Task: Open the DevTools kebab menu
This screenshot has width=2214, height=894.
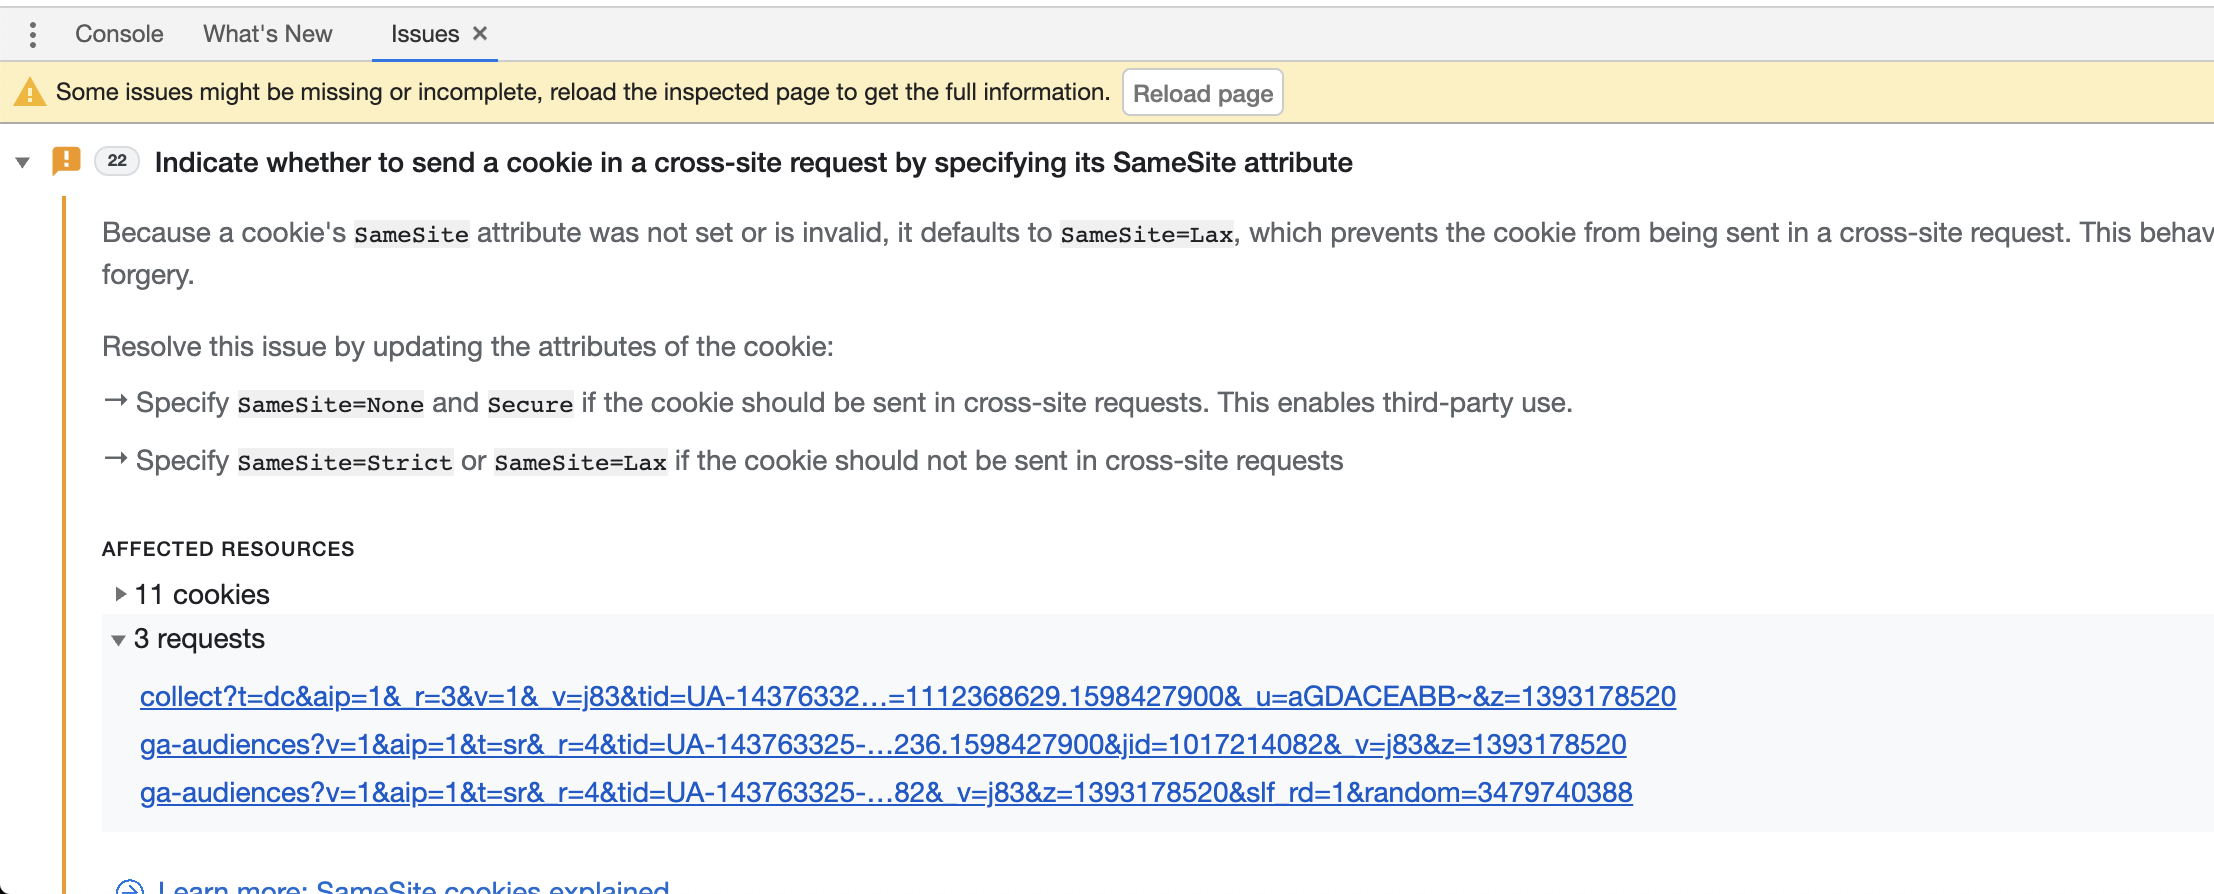Action: pyautogui.click(x=33, y=33)
